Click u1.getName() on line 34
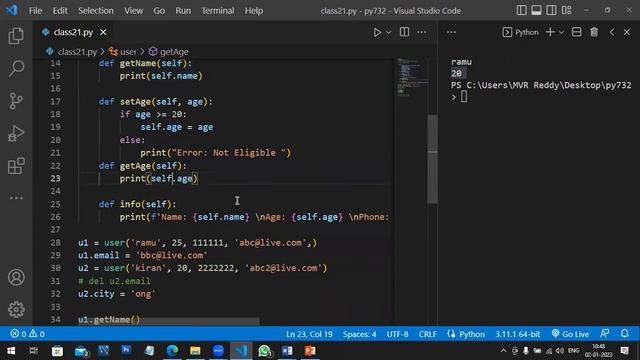640x360 pixels. coord(109,319)
